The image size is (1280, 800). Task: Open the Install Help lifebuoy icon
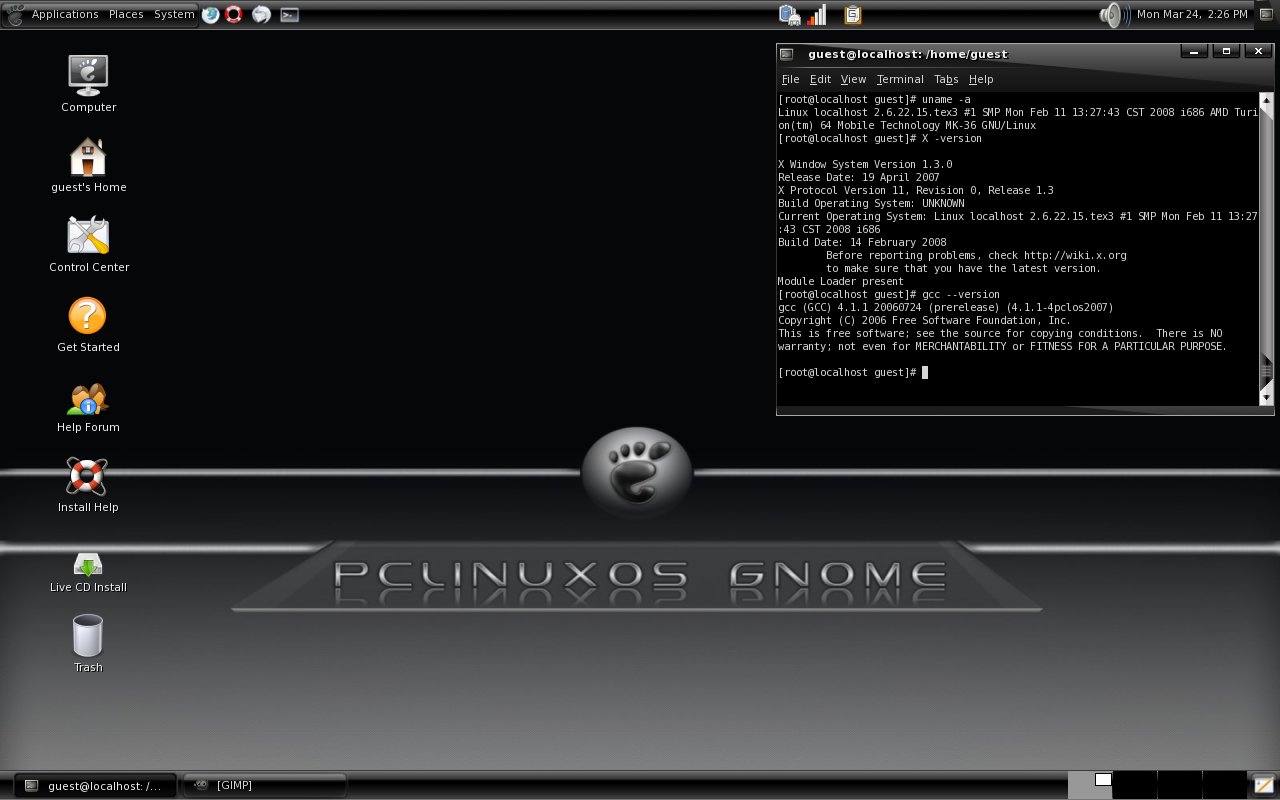tap(87, 477)
